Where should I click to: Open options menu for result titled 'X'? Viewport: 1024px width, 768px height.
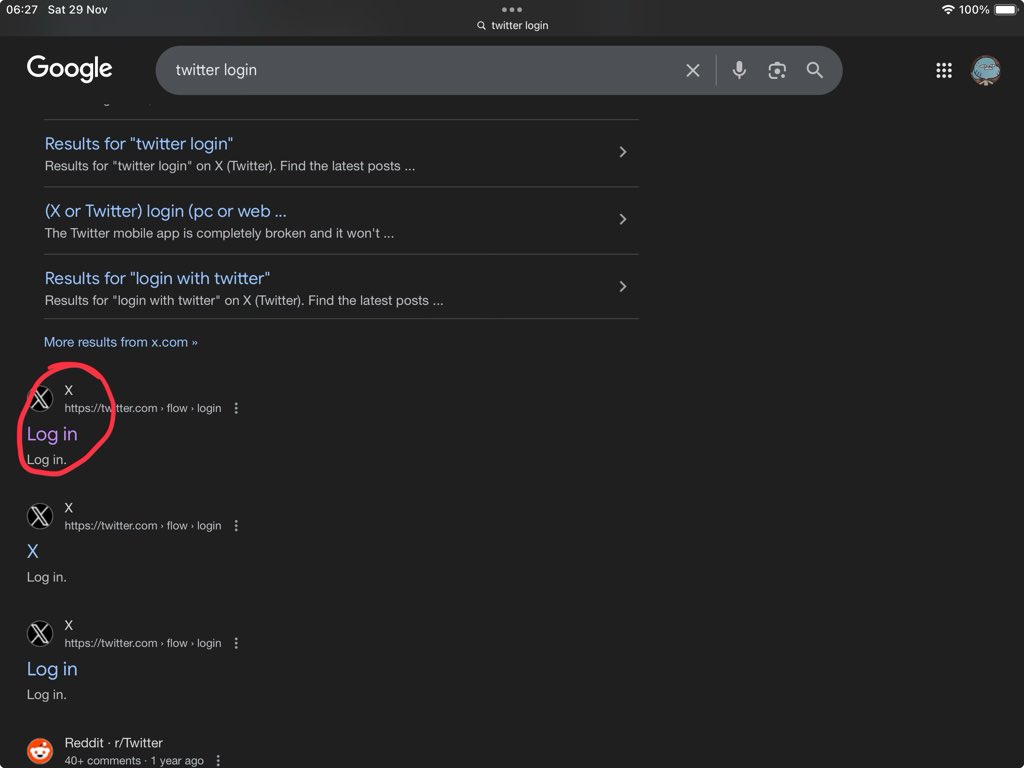point(236,526)
